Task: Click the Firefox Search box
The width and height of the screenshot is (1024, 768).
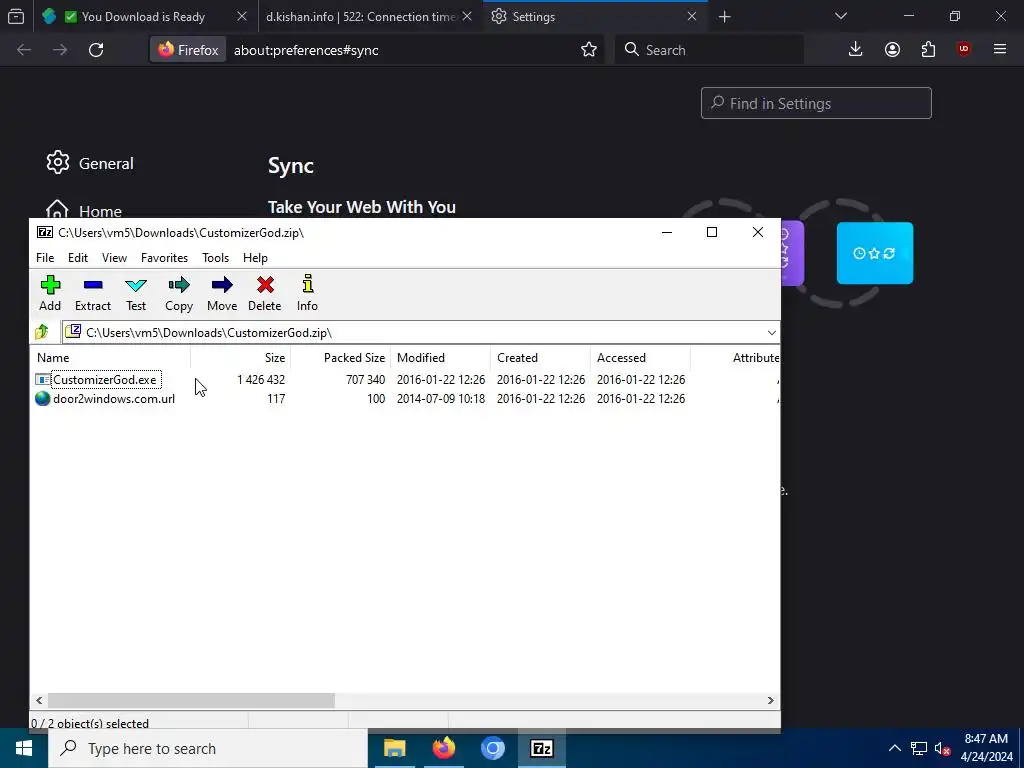Action: pos(709,50)
